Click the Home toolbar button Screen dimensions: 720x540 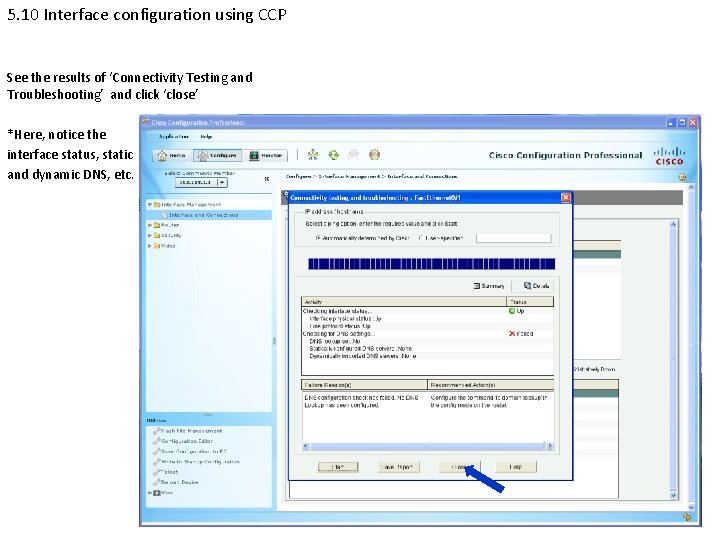point(172,156)
